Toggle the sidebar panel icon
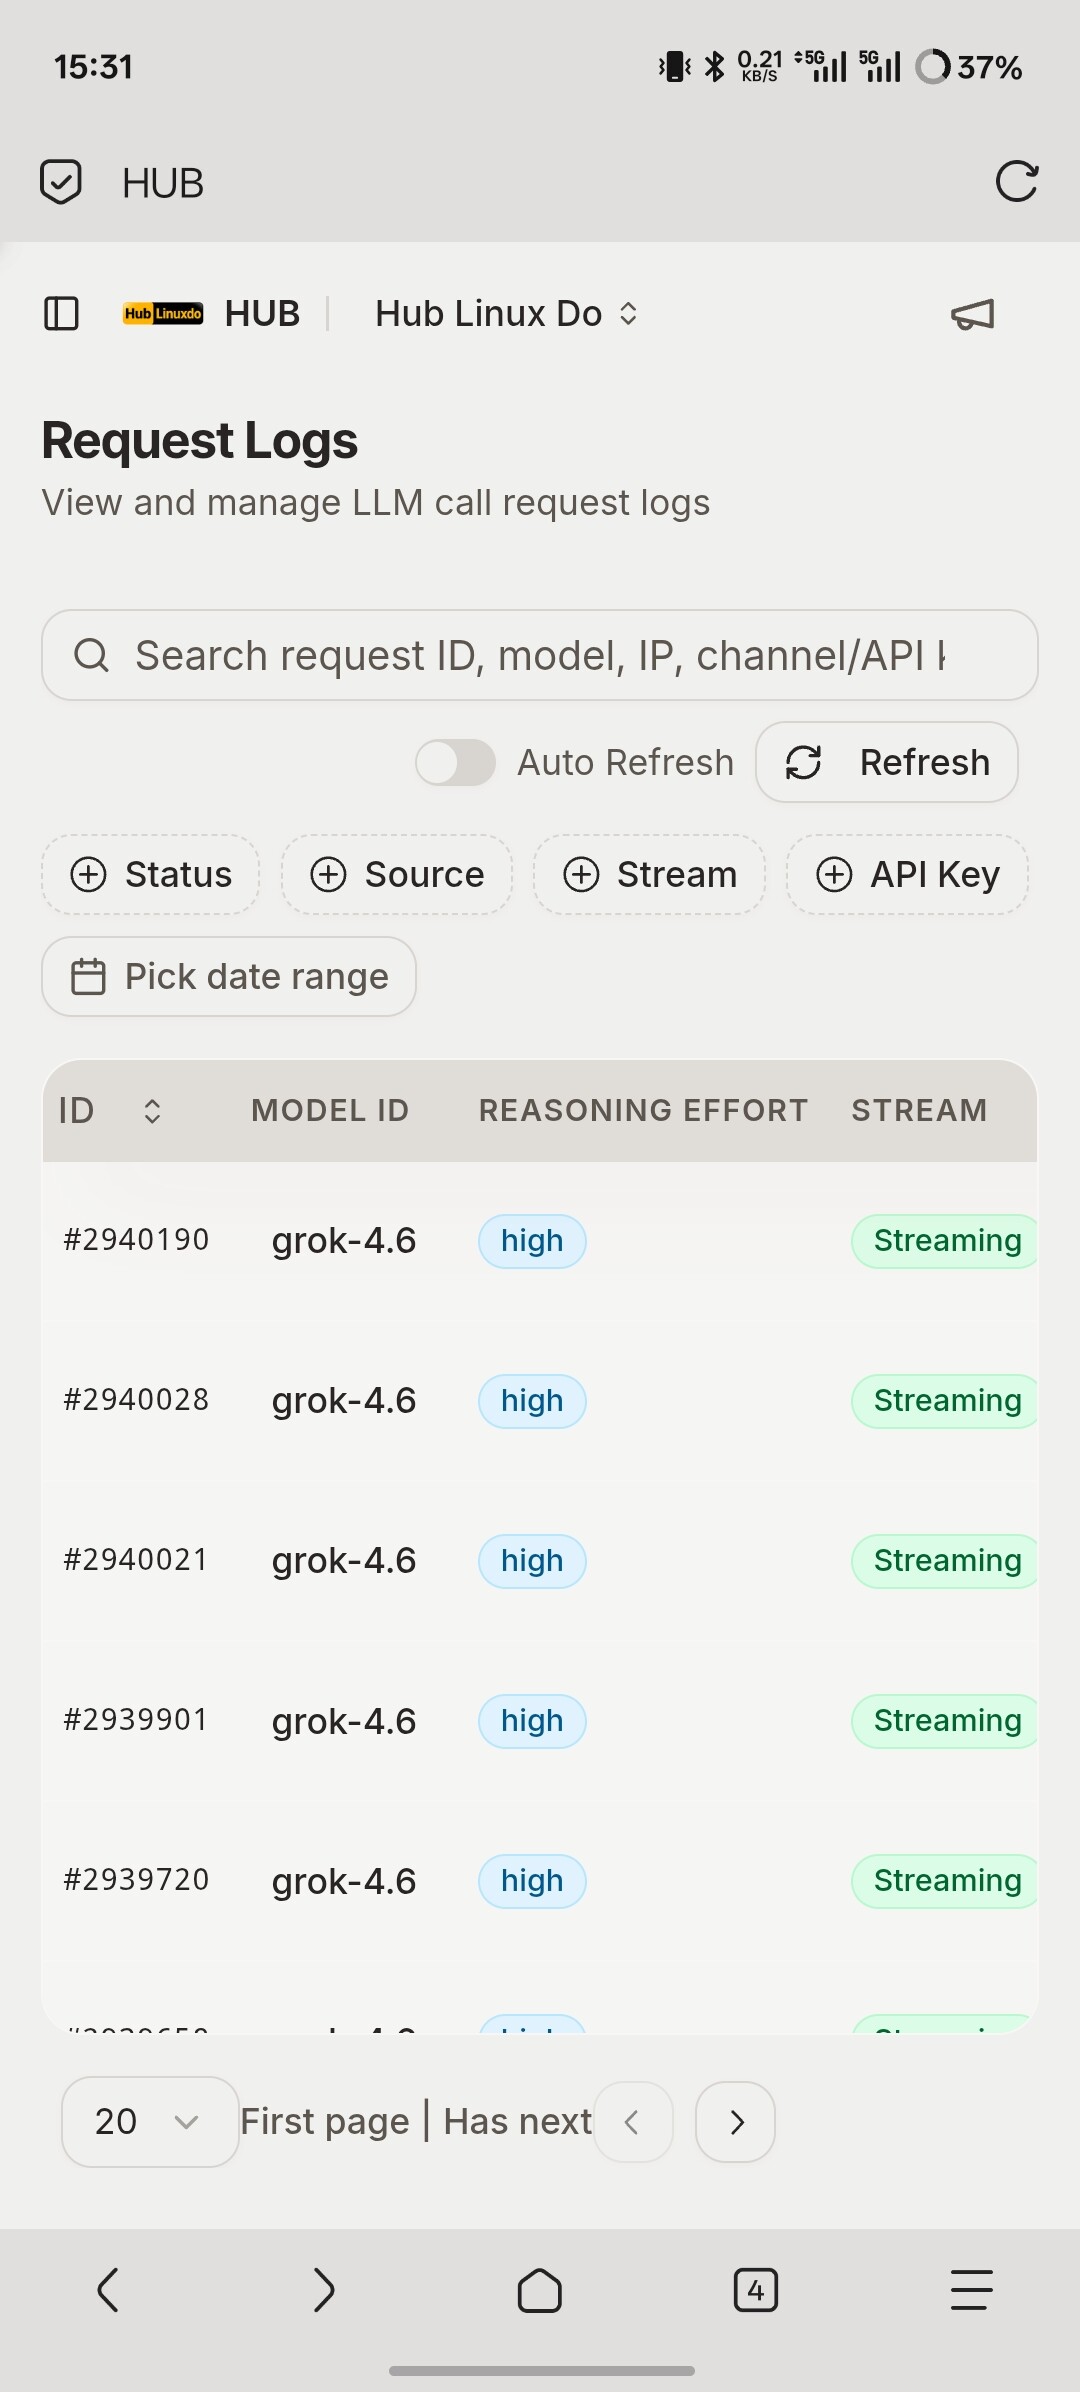The image size is (1080, 2392). coord(61,313)
